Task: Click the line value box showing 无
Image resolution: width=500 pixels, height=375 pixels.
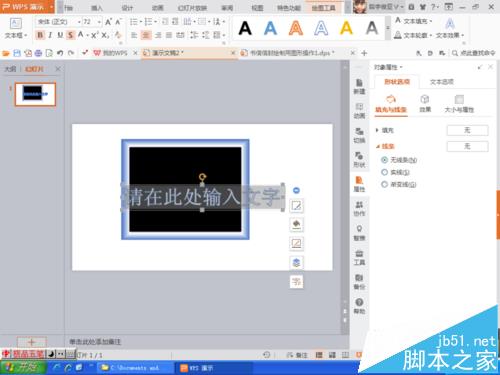Action: [x=467, y=146]
